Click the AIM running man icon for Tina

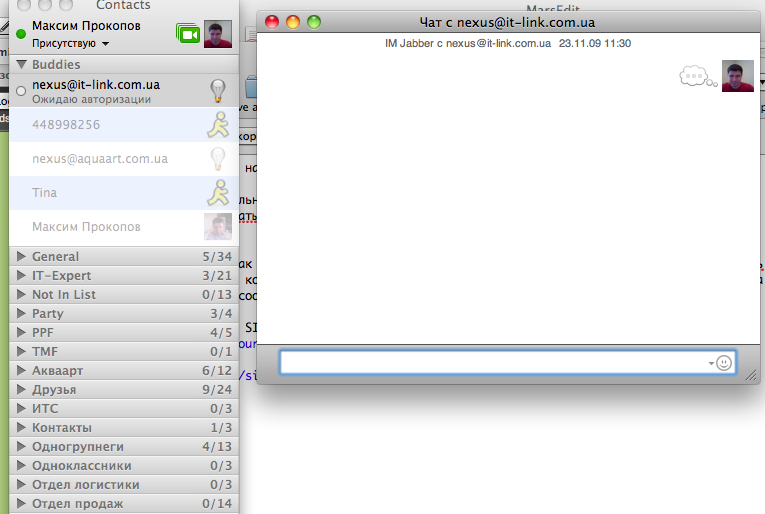(x=218, y=193)
